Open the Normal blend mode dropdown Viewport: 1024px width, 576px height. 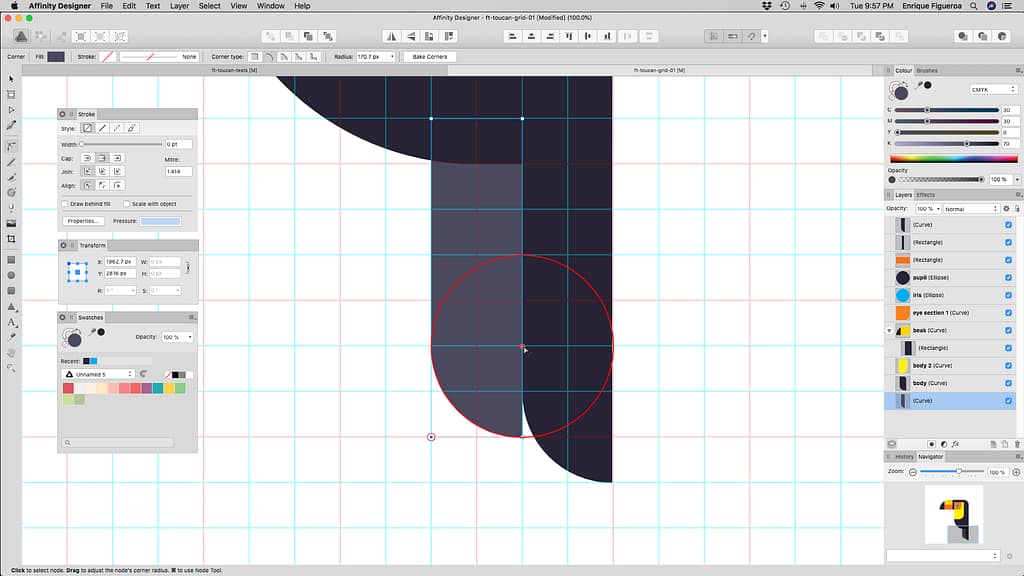click(x=972, y=208)
